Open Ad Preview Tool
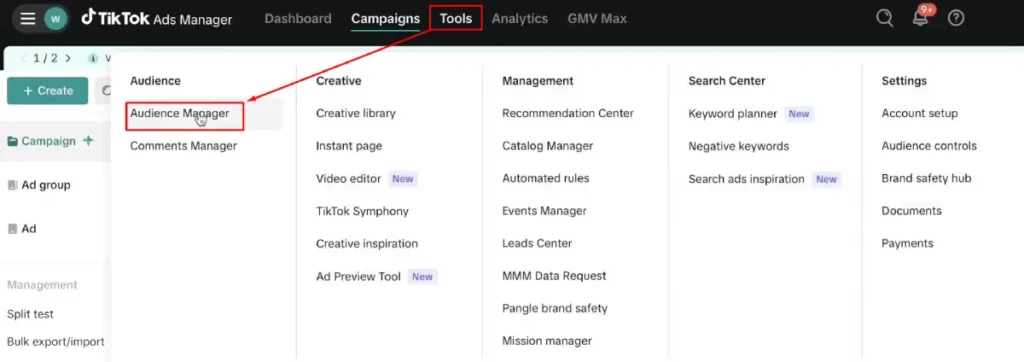 click(x=359, y=276)
